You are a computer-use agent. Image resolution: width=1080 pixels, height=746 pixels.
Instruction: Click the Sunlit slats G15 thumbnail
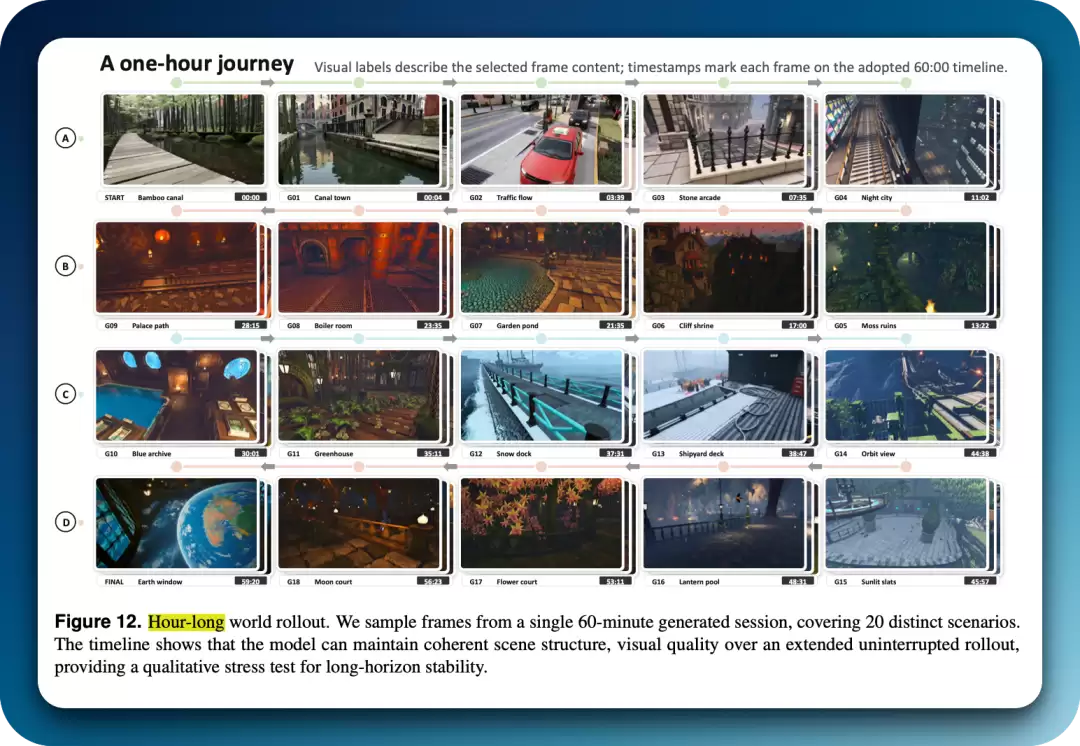pyautogui.click(x=906, y=524)
